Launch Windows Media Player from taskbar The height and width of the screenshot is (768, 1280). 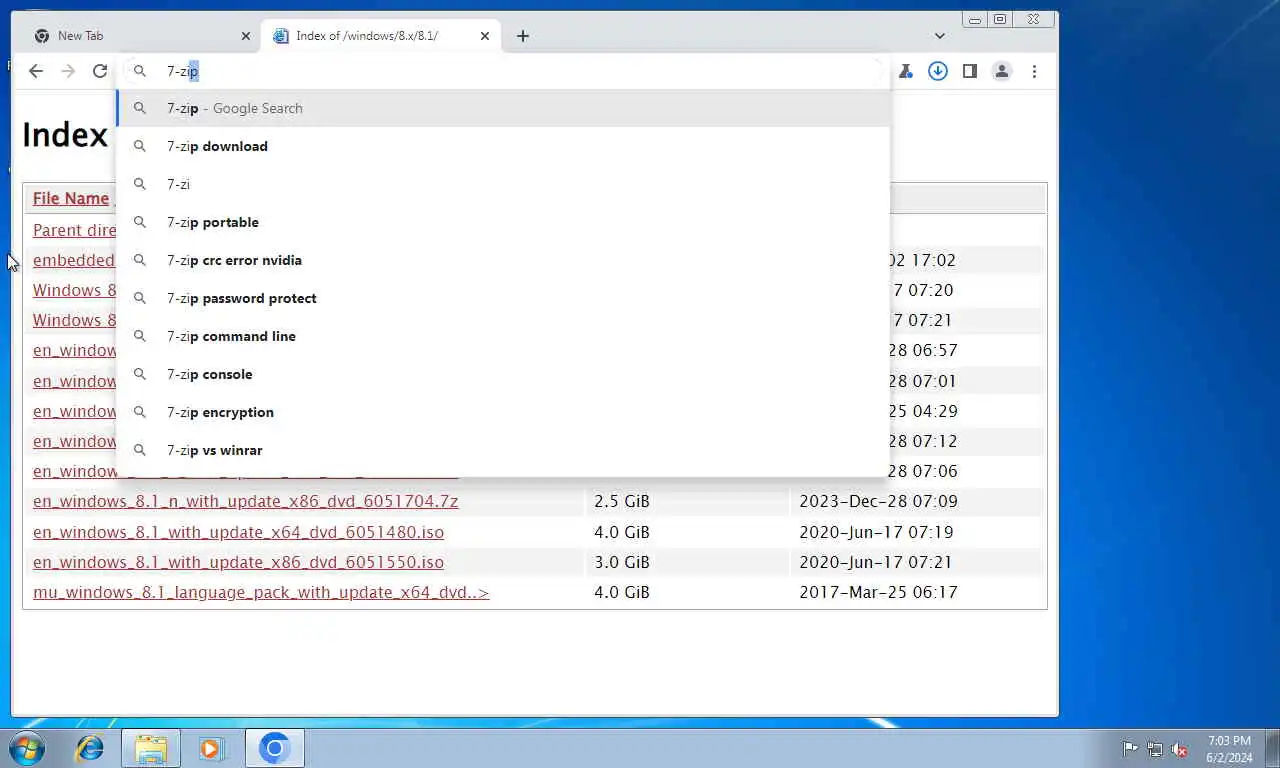(x=212, y=748)
